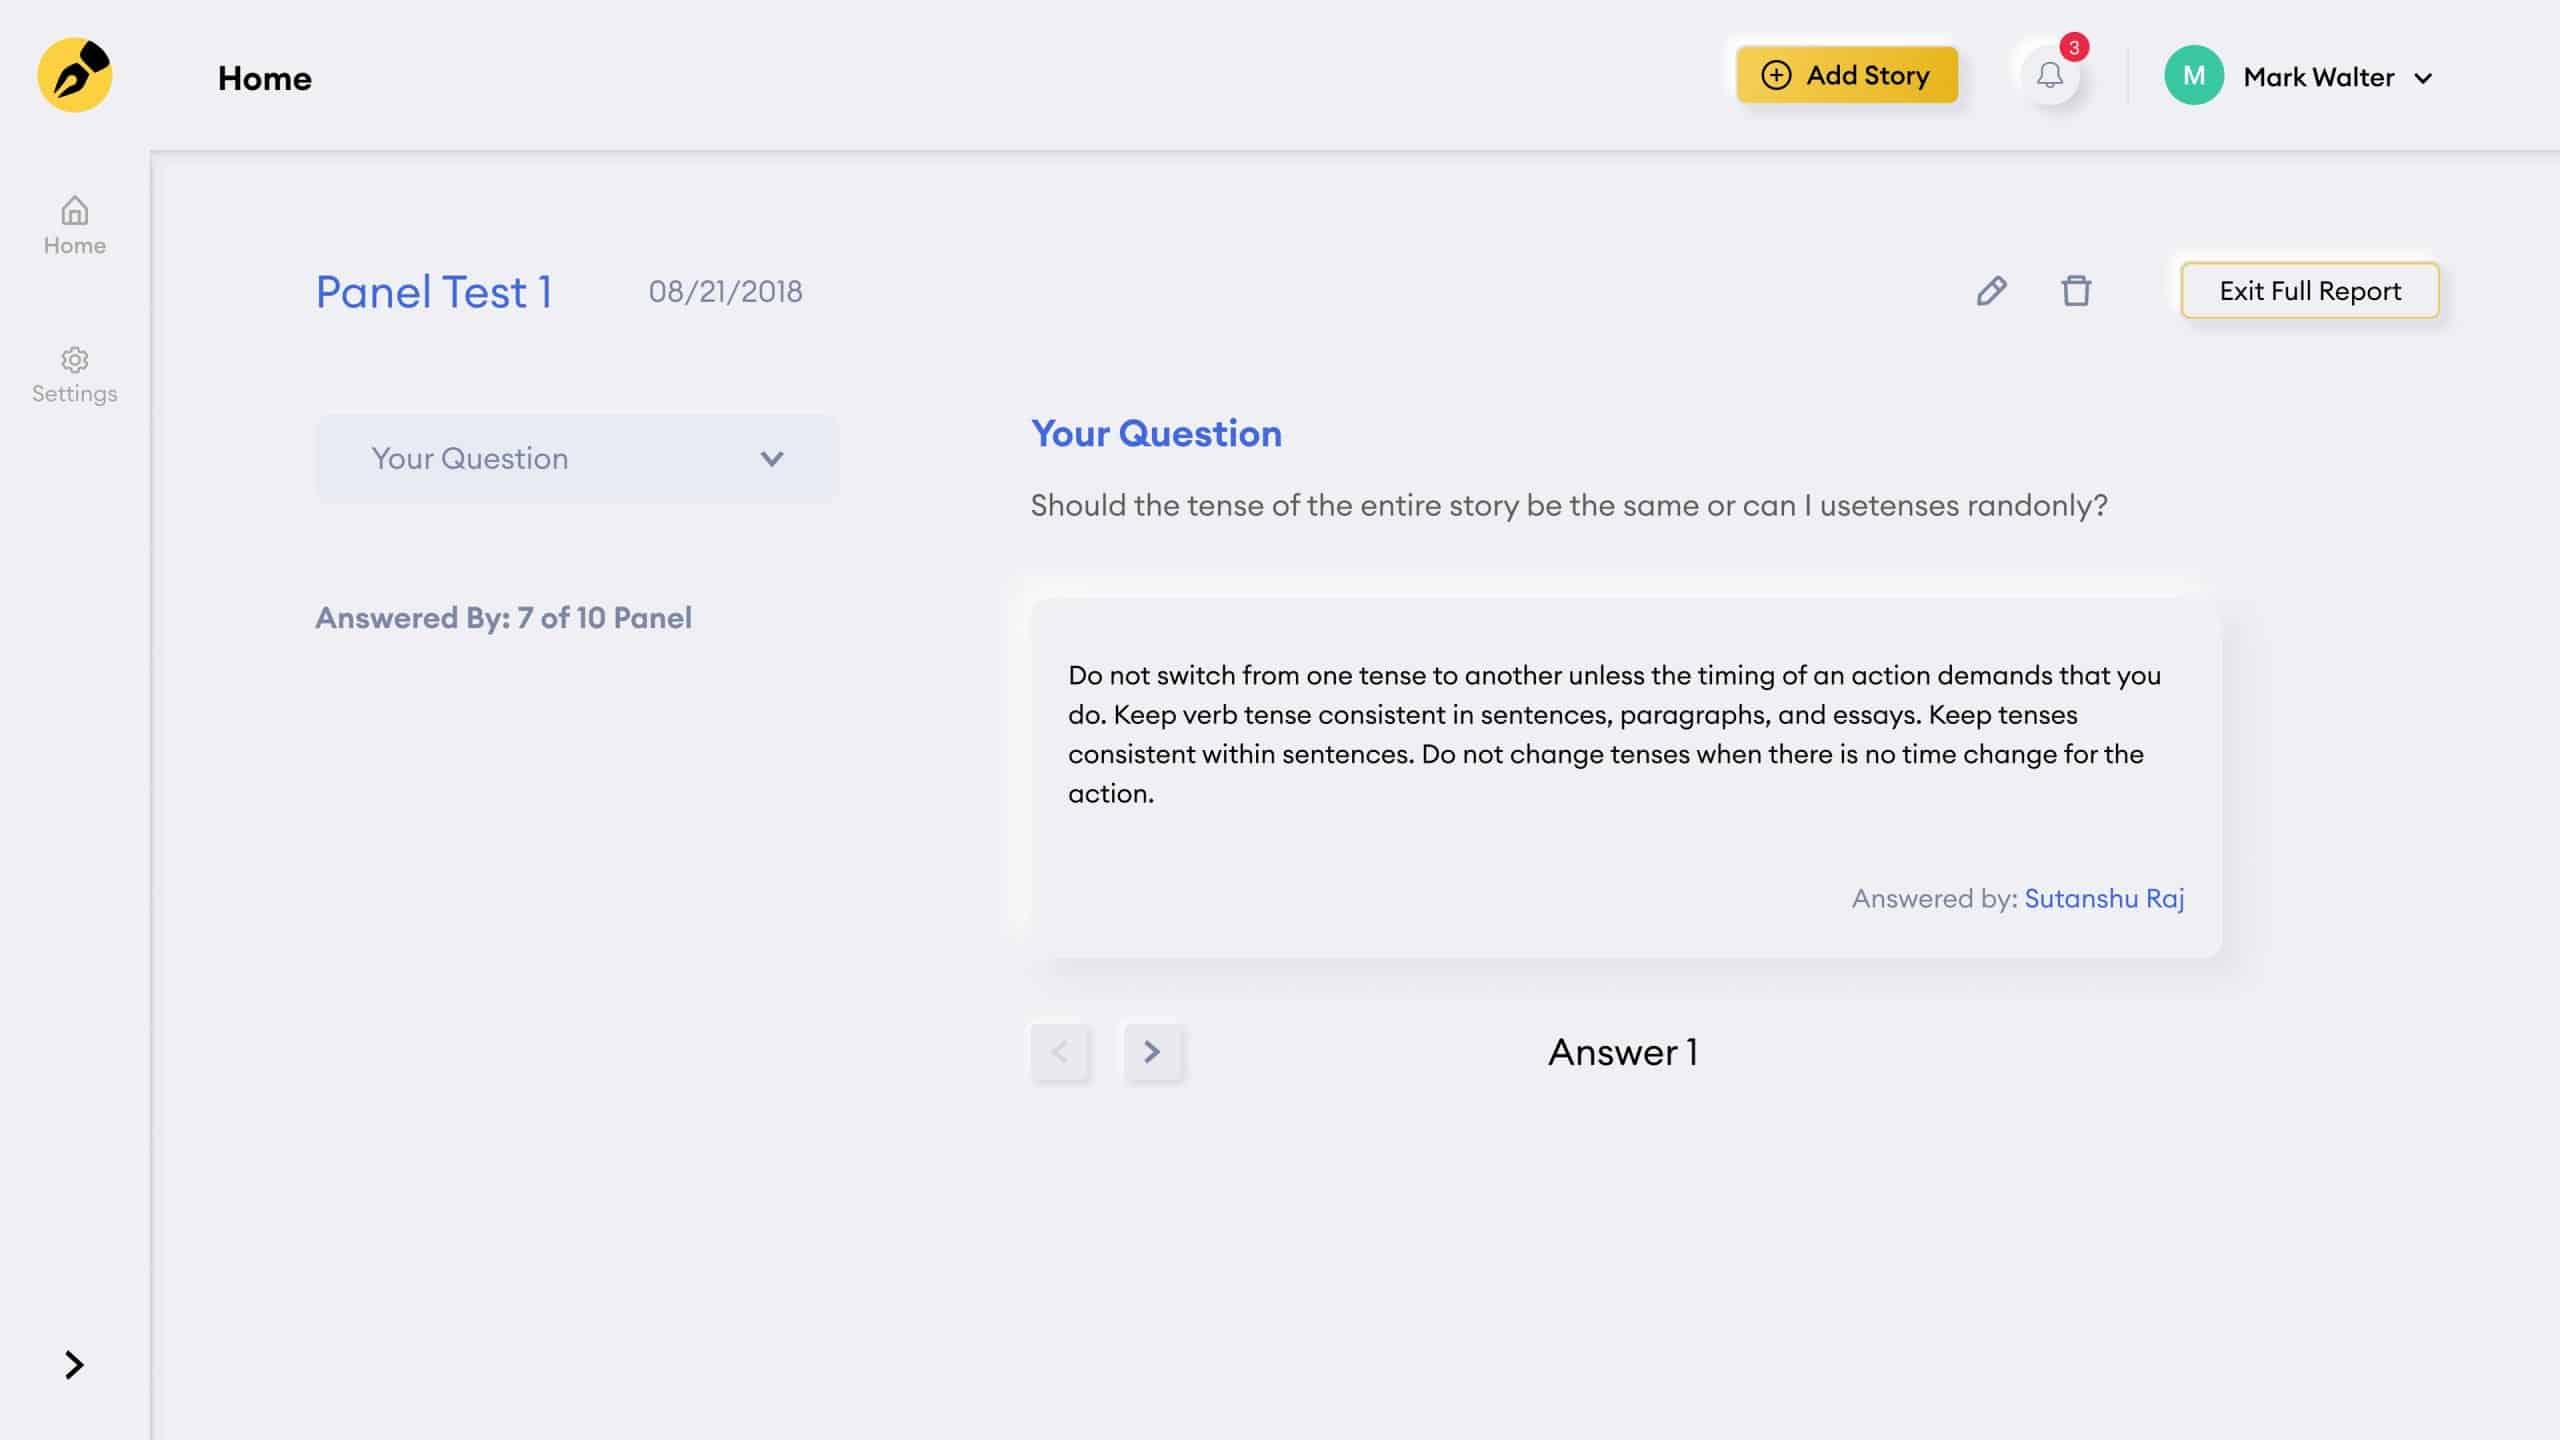The height and width of the screenshot is (1440, 2560).
Task: Expand the Mark Walter account menu
Action: 2423,78
